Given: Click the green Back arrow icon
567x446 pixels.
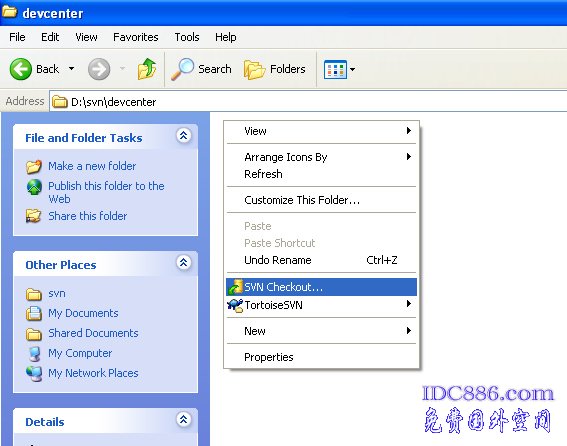Looking at the screenshot, I should pyautogui.click(x=21, y=69).
